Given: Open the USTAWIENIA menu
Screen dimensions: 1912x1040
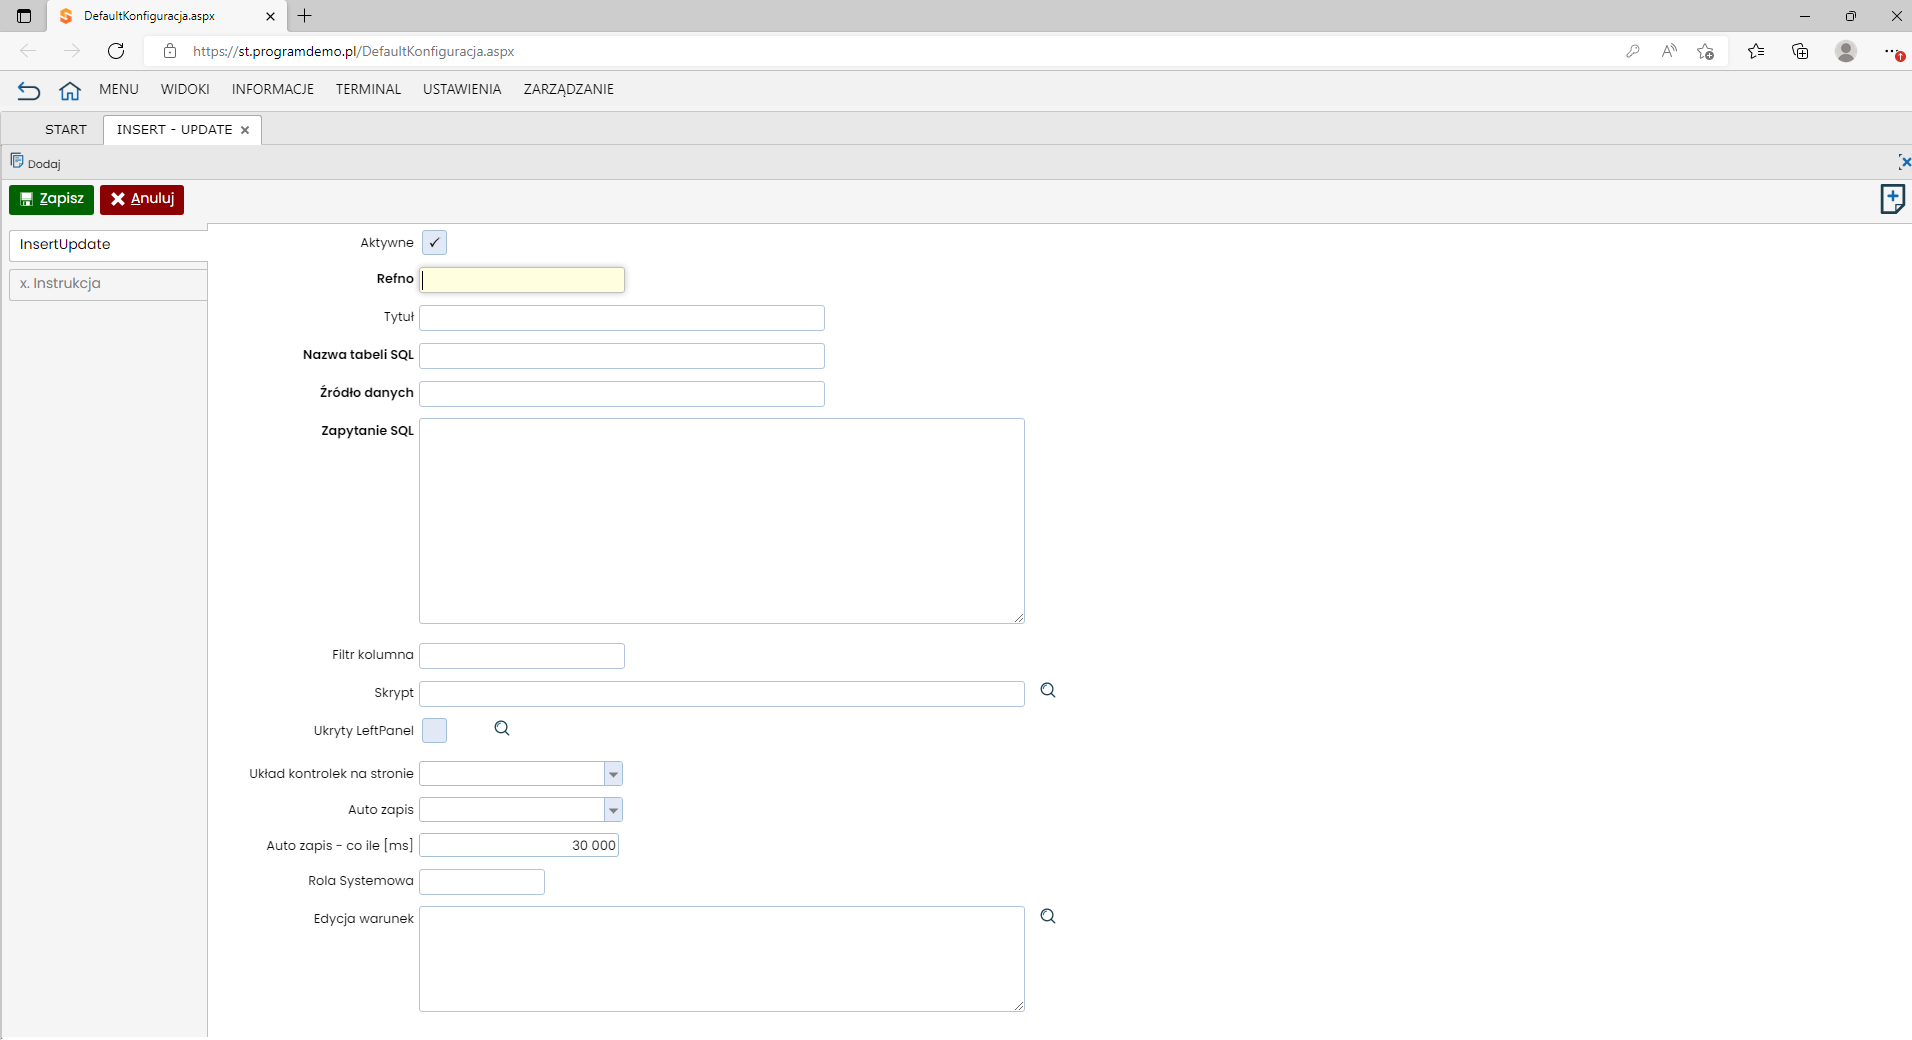Looking at the screenshot, I should (462, 90).
